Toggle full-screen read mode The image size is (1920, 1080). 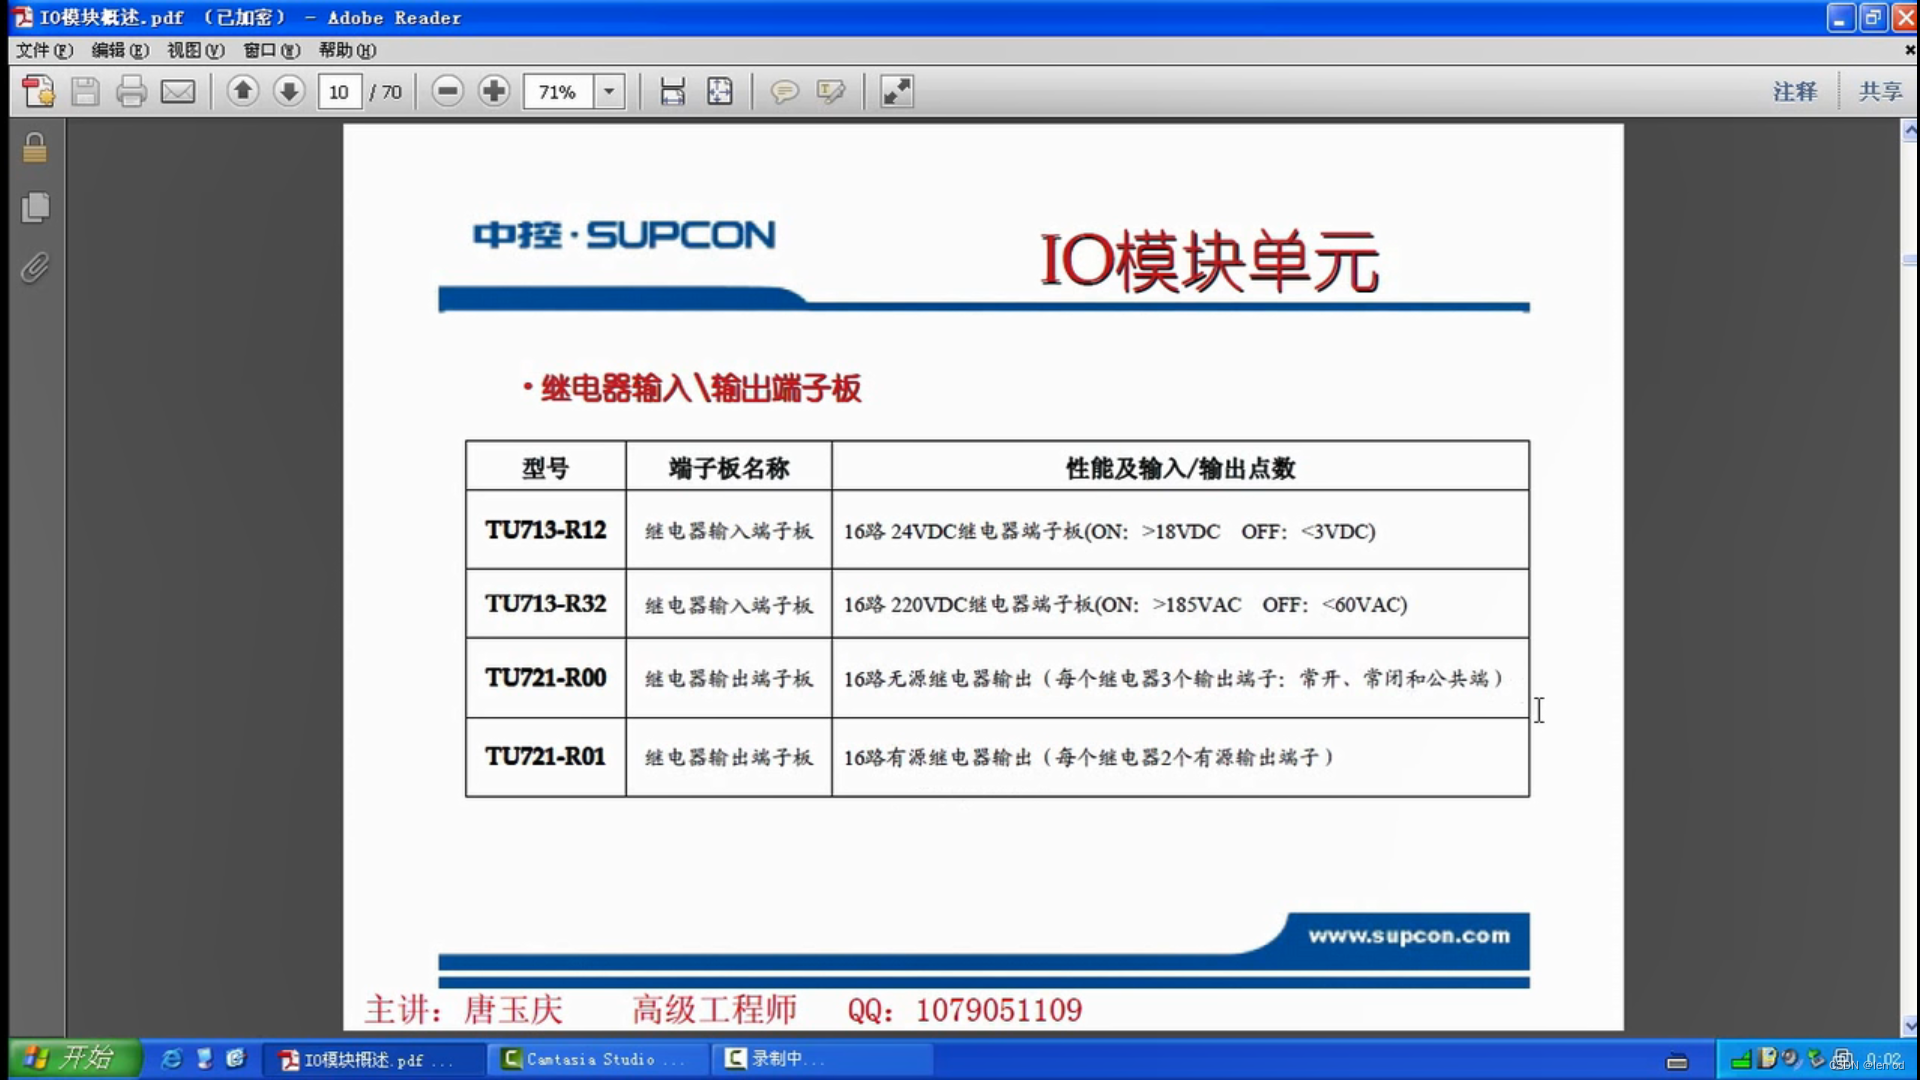point(897,92)
